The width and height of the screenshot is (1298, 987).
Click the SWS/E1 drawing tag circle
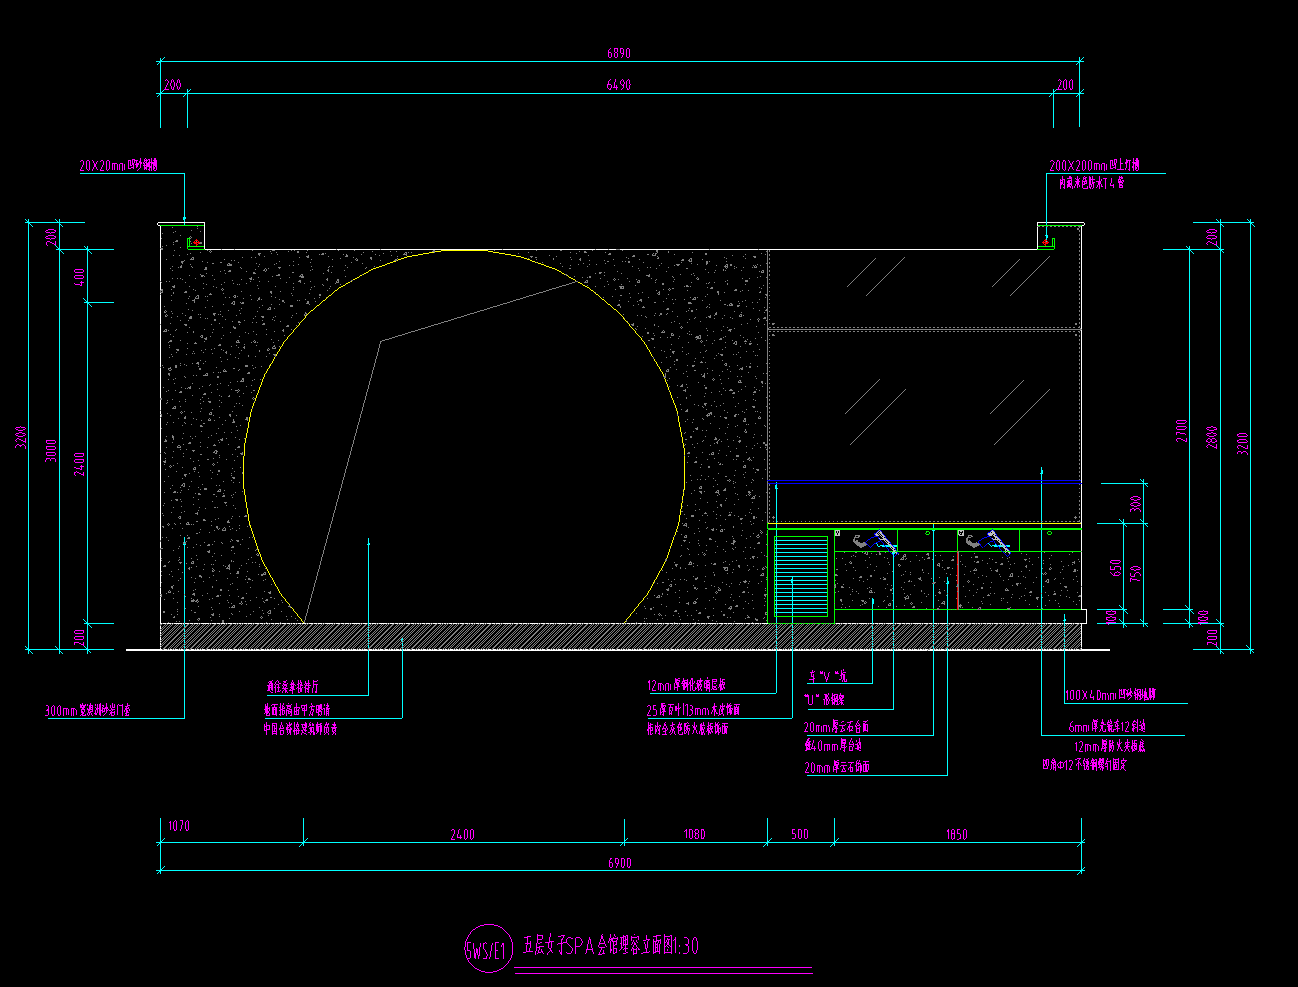click(487, 948)
